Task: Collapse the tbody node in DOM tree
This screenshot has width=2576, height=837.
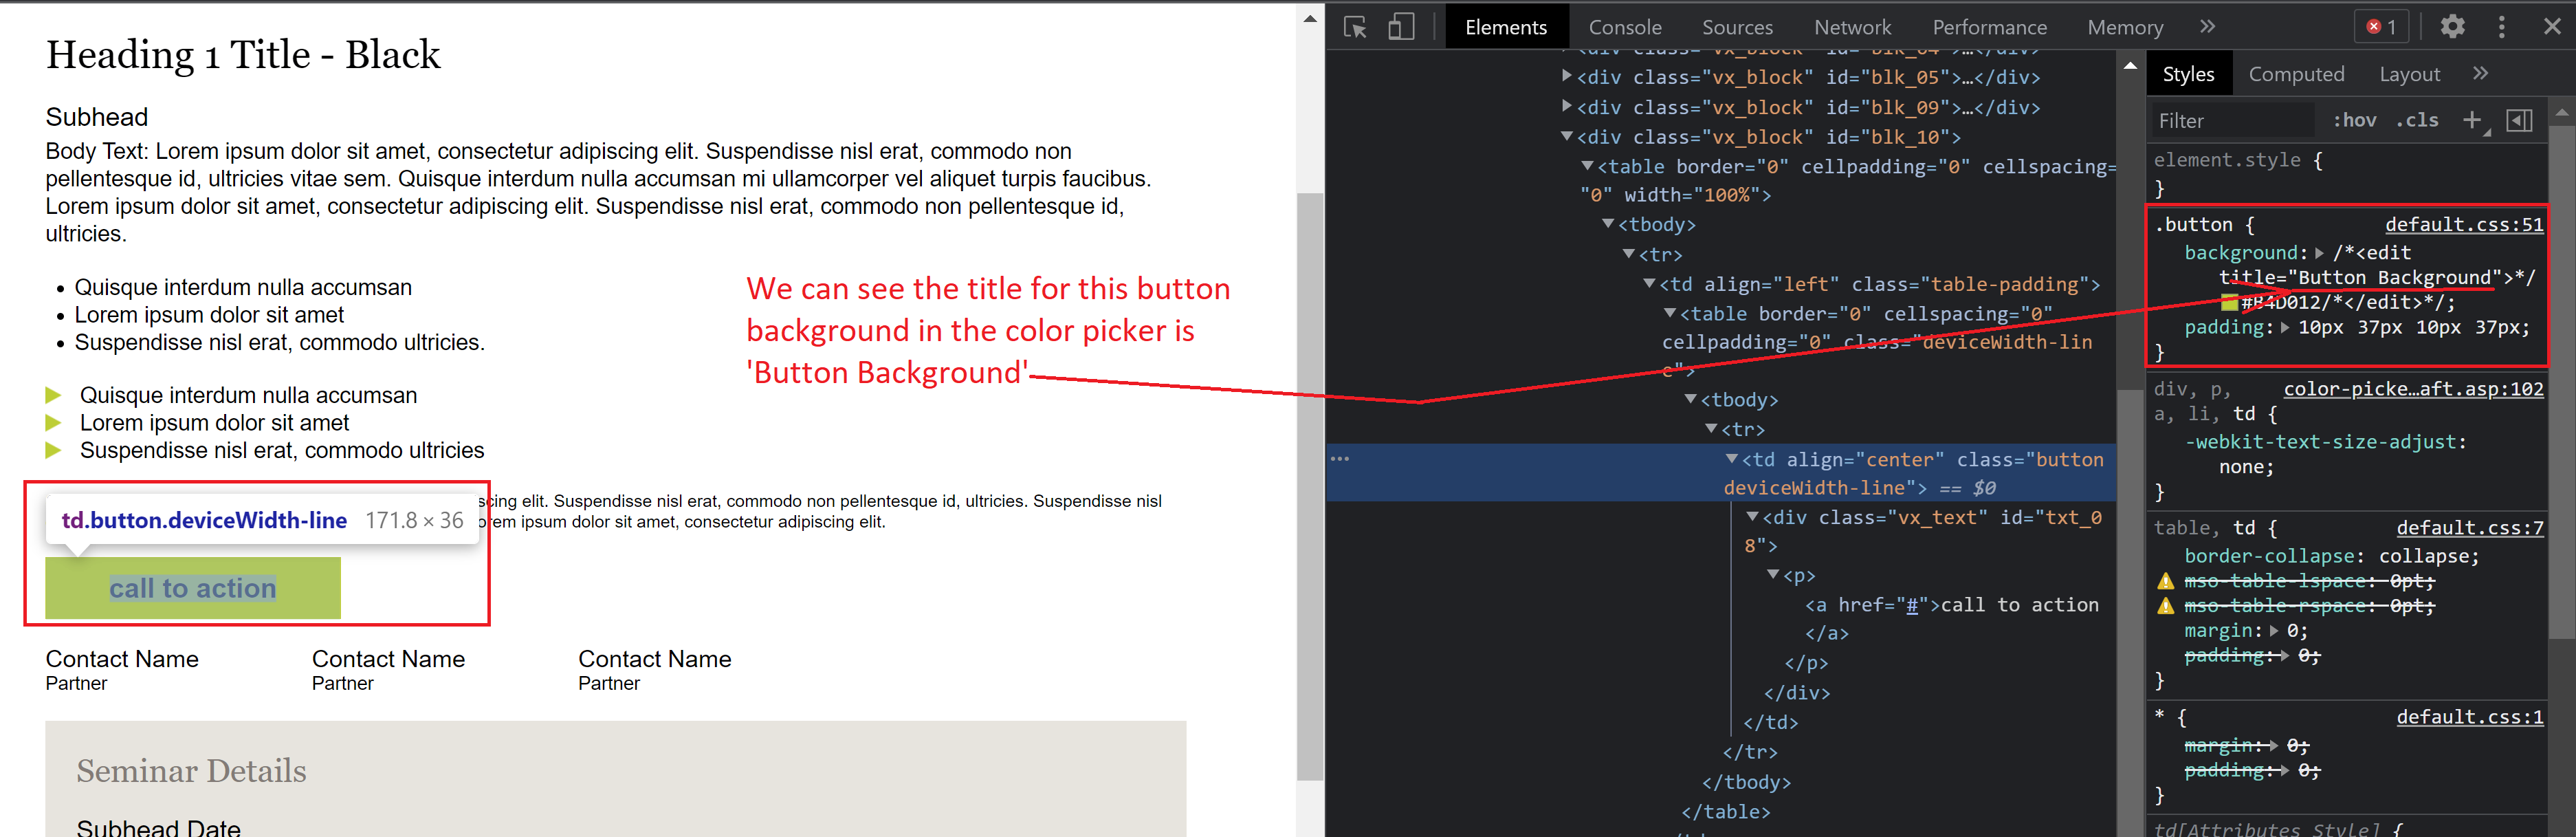Action: click(x=1607, y=224)
